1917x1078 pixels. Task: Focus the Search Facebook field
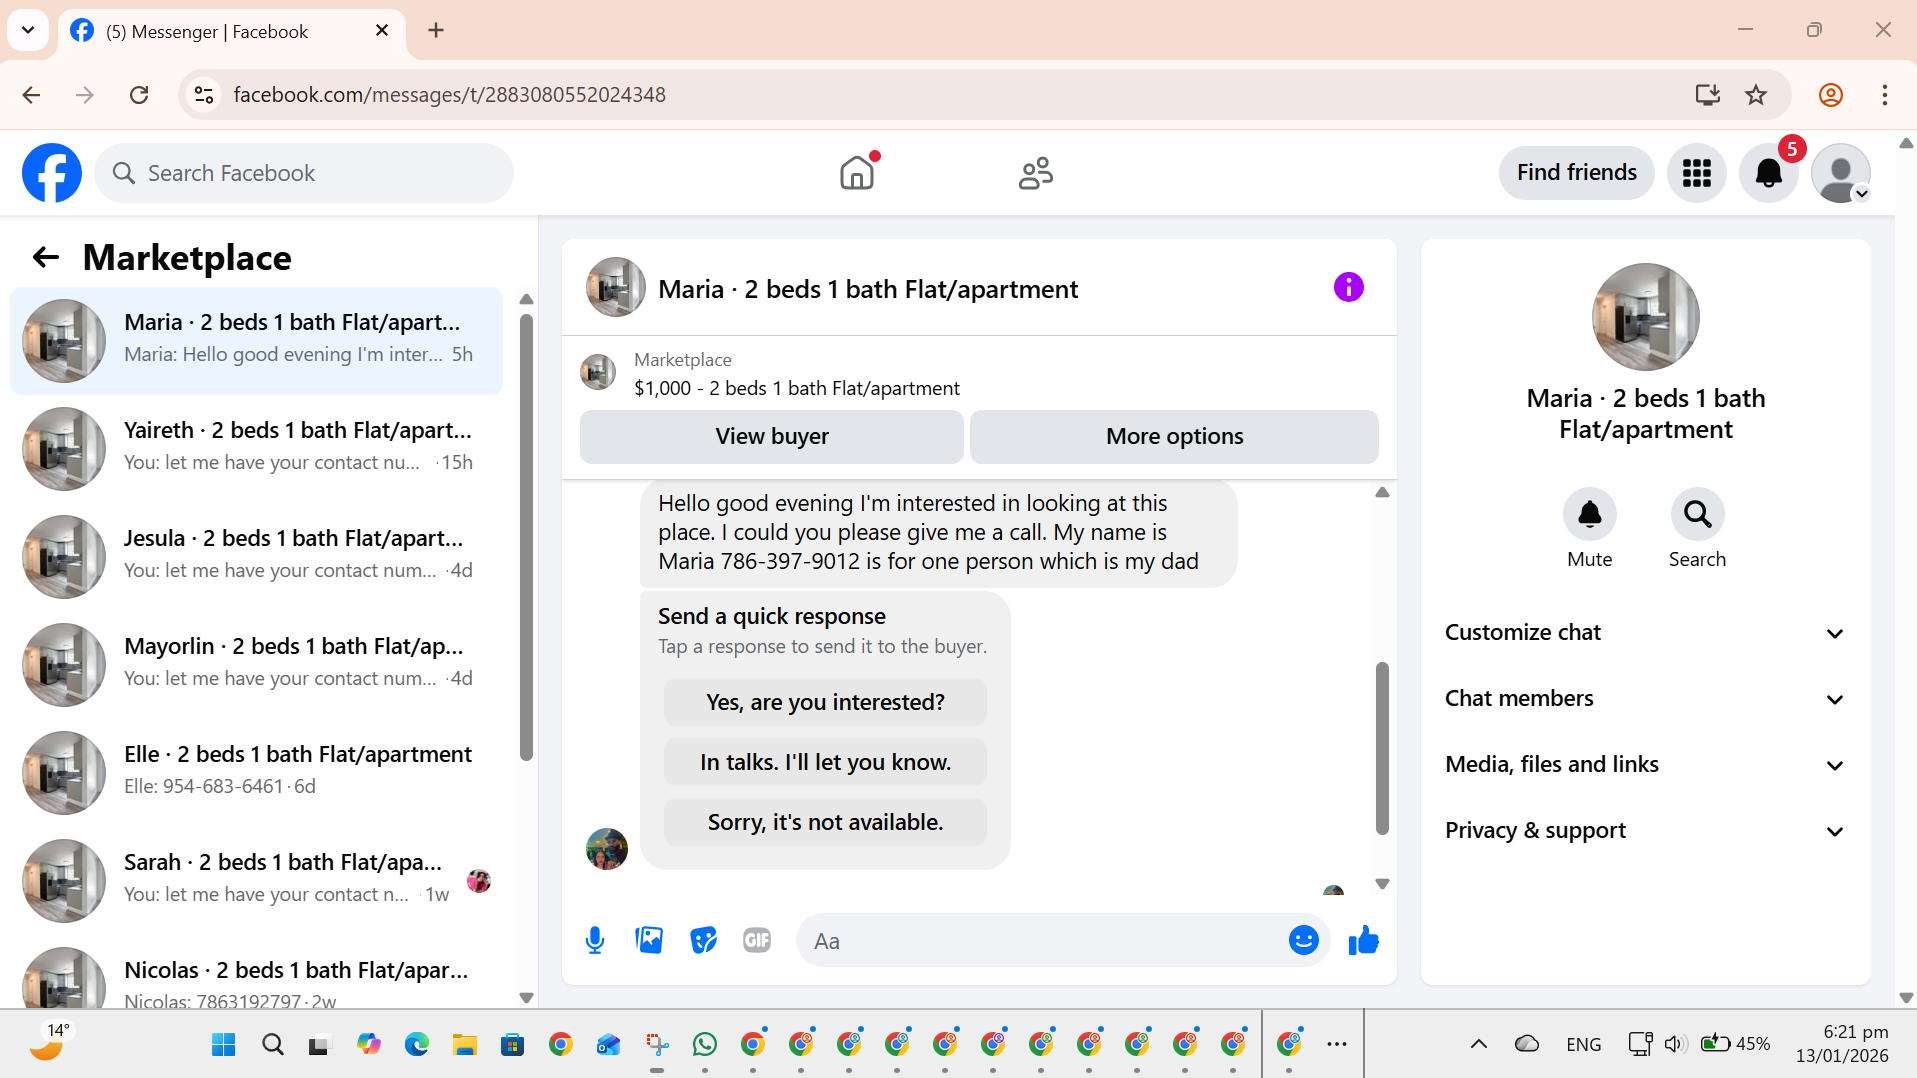[304, 173]
